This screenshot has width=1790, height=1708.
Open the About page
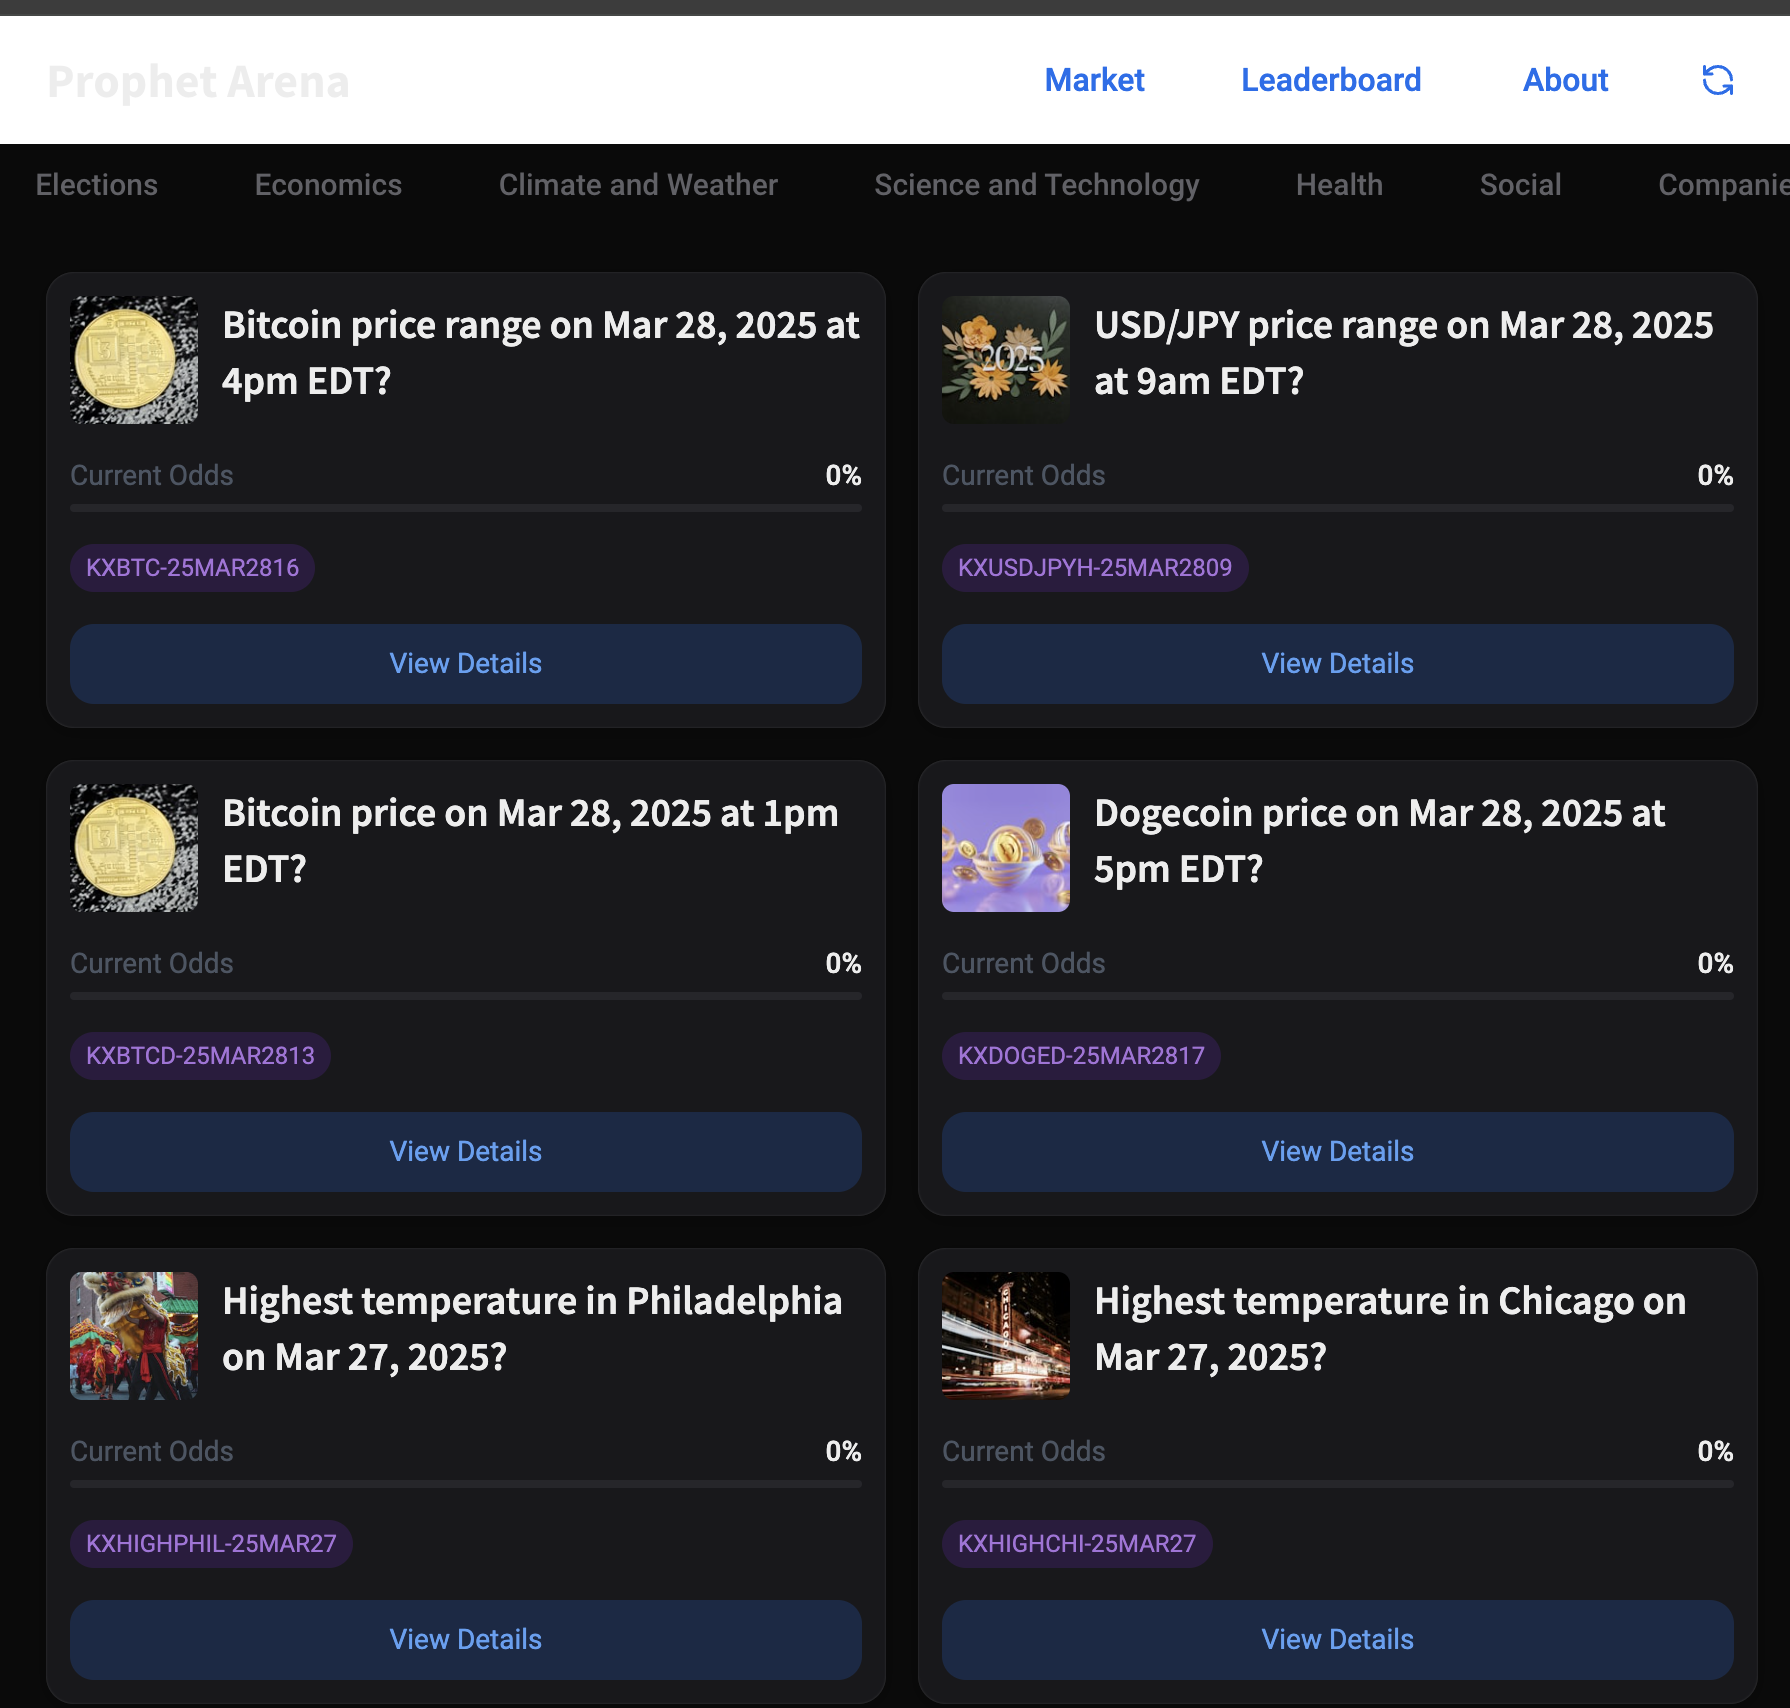click(x=1565, y=80)
